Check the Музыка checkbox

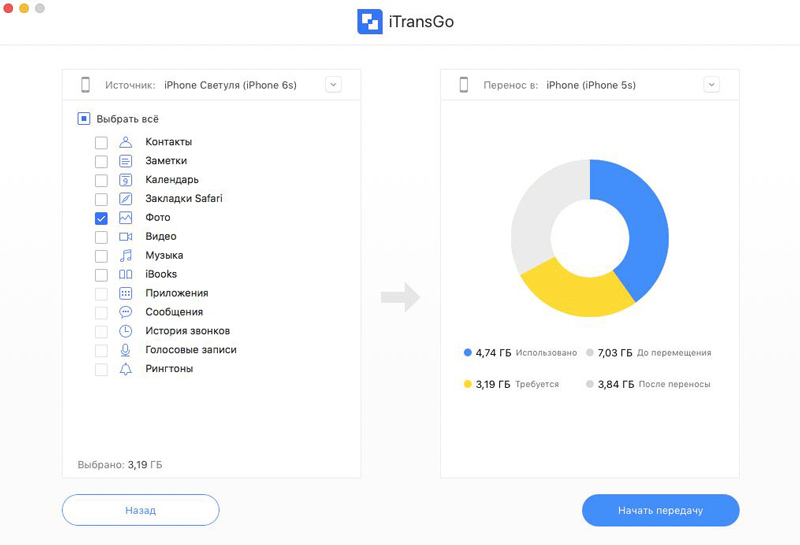(101, 256)
